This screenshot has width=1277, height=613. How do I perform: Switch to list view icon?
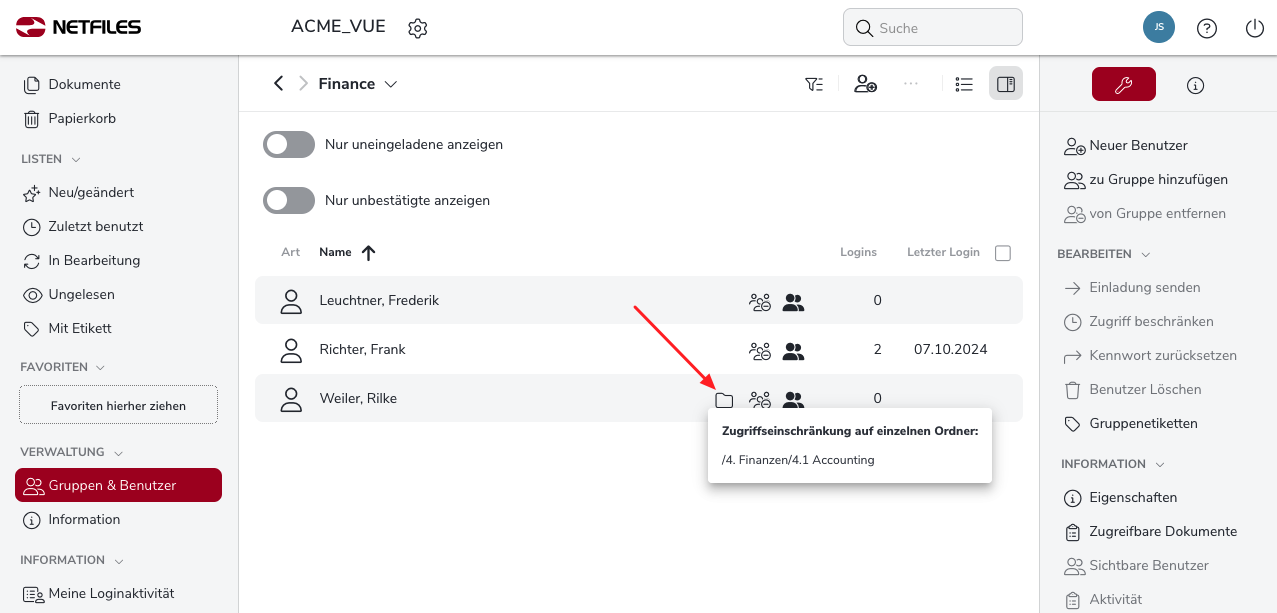(964, 84)
